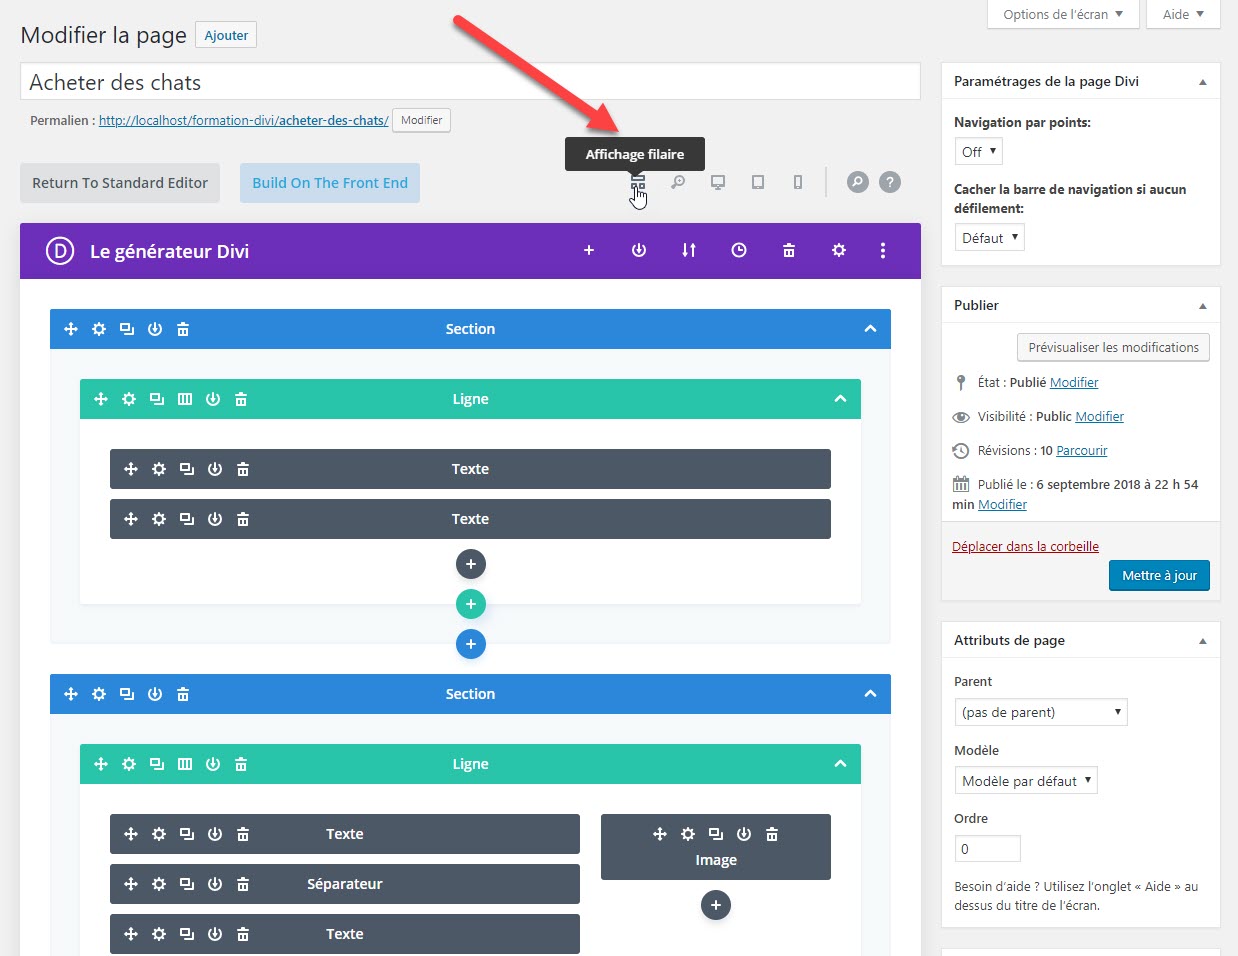Click the help question mark icon
This screenshot has width=1238, height=956.
(x=889, y=182)
